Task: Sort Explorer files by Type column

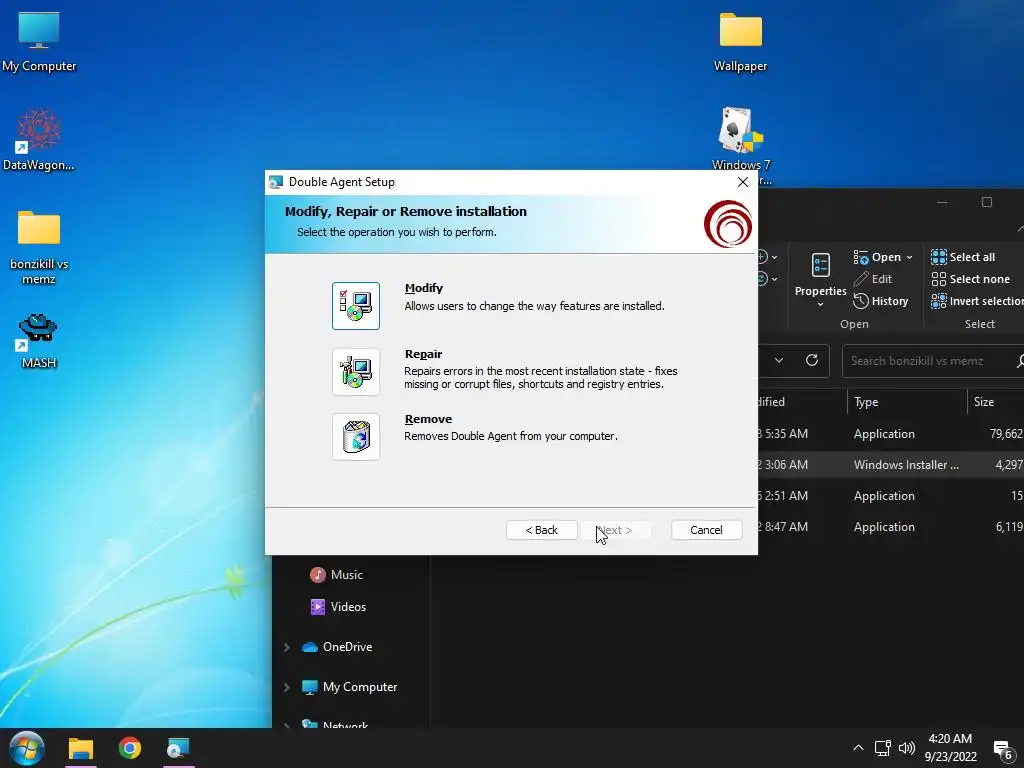Action: pos(906,402)
